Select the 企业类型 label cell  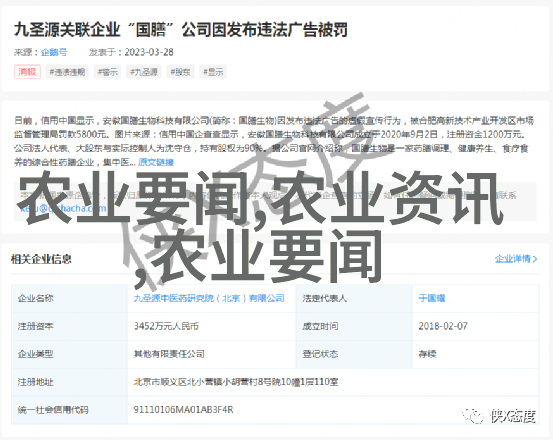[69, 354]
